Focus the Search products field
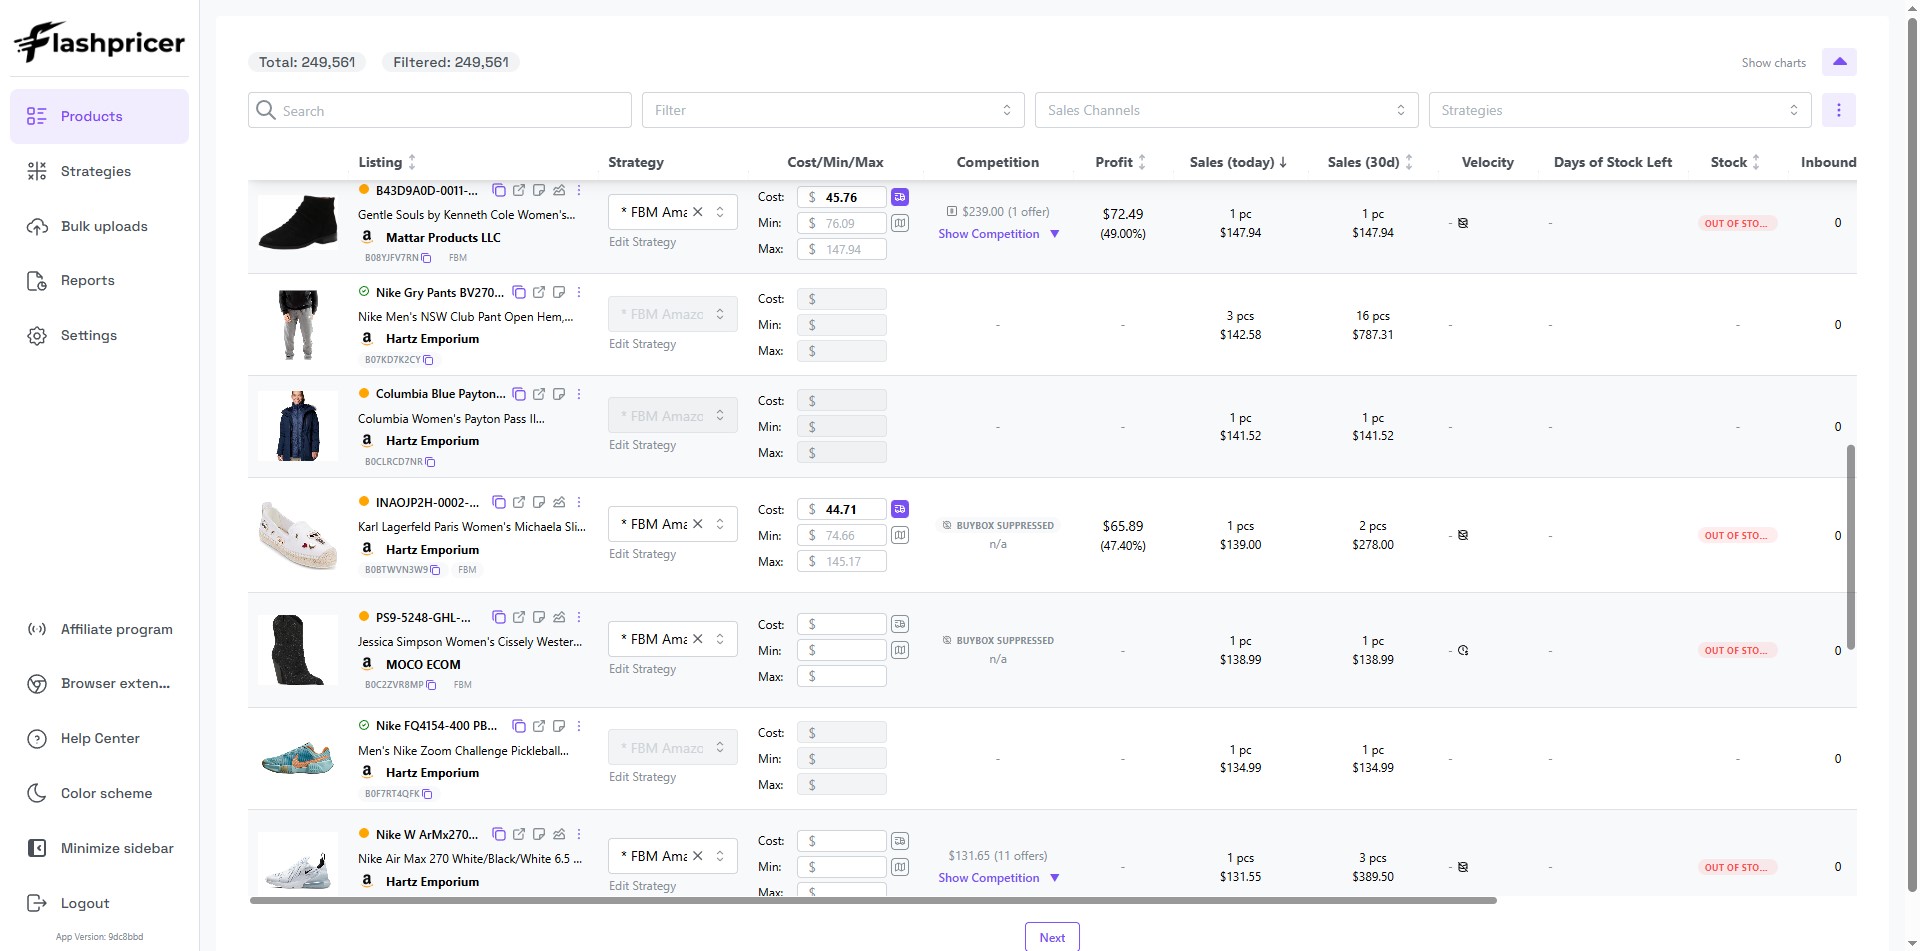Screen dimensions: 1920x951 tap(440, 110)
